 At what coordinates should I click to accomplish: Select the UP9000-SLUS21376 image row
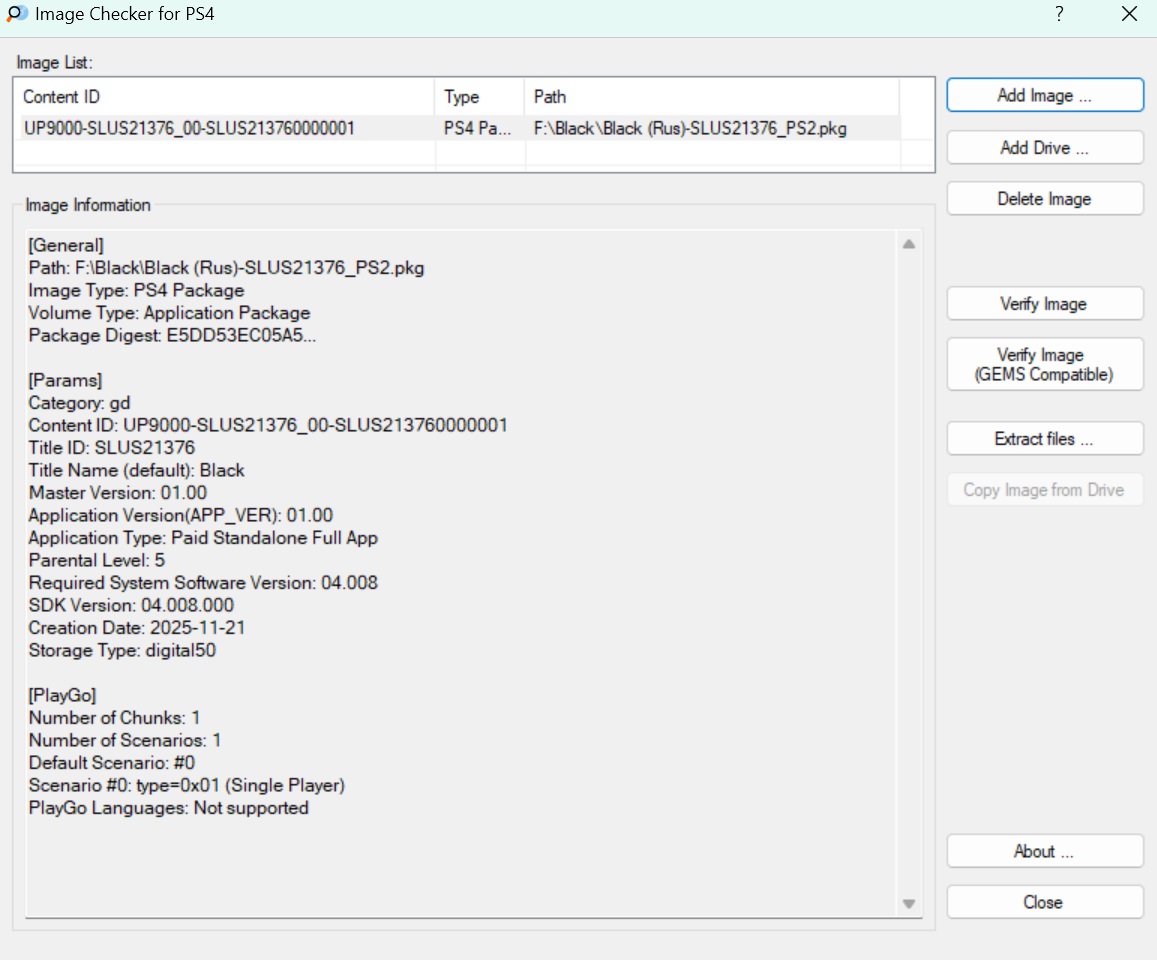click(x=189, y=128)
